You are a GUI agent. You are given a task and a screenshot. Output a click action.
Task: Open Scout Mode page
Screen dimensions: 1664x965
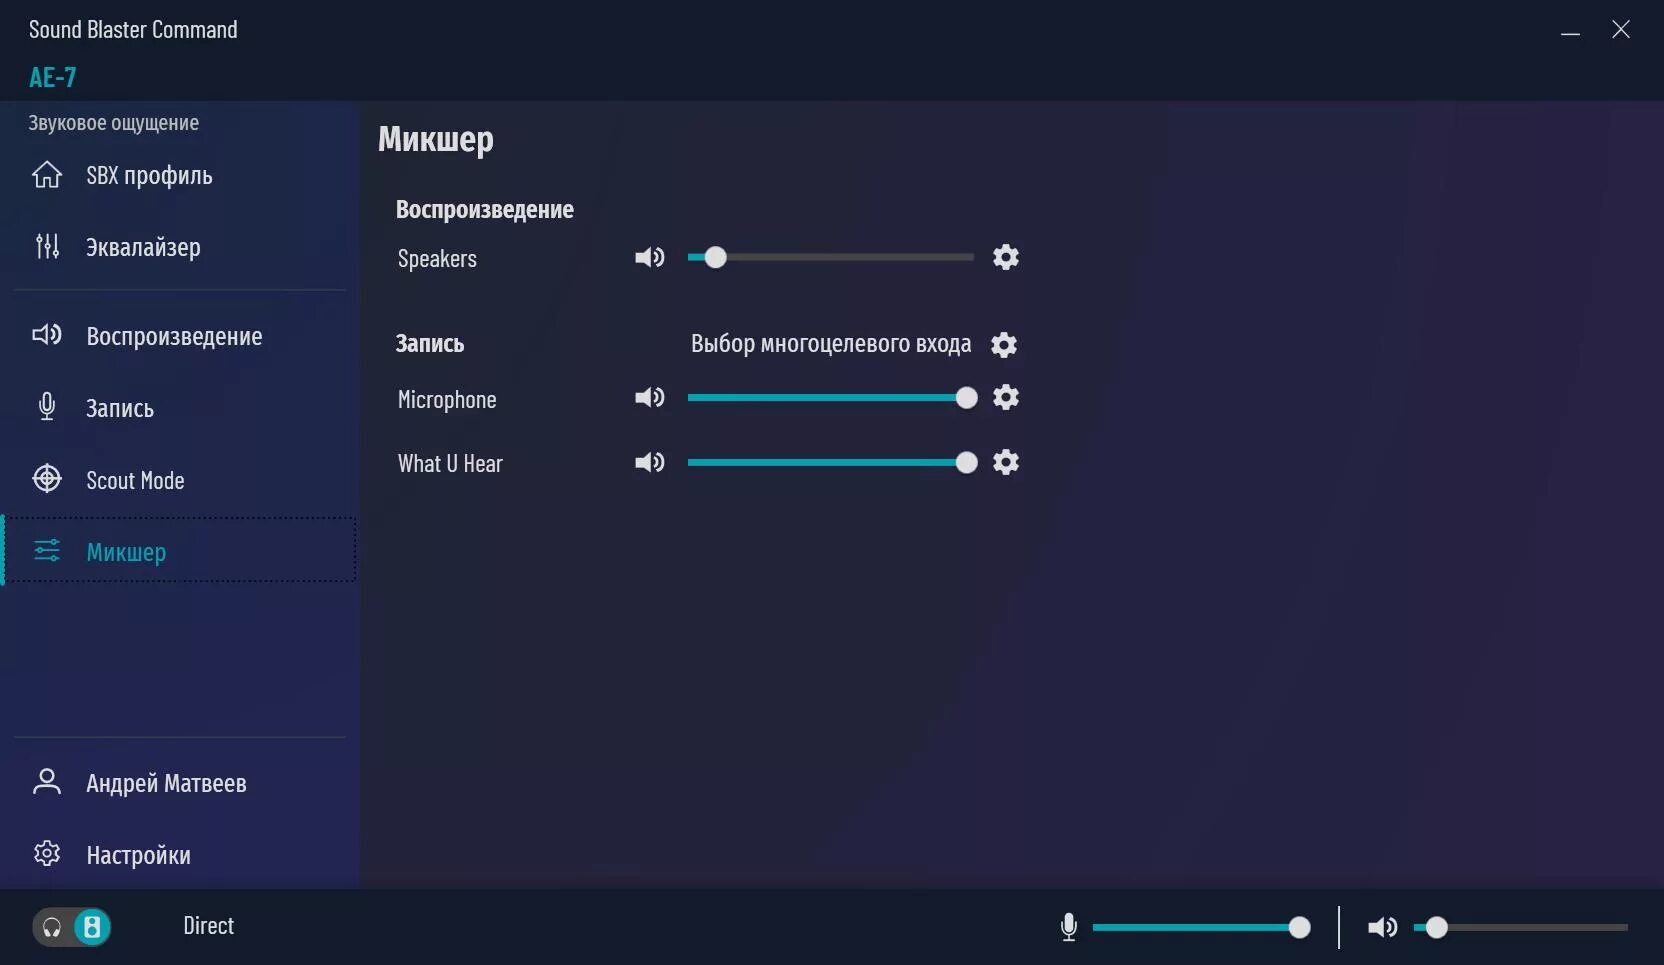(x=180, y=480)
